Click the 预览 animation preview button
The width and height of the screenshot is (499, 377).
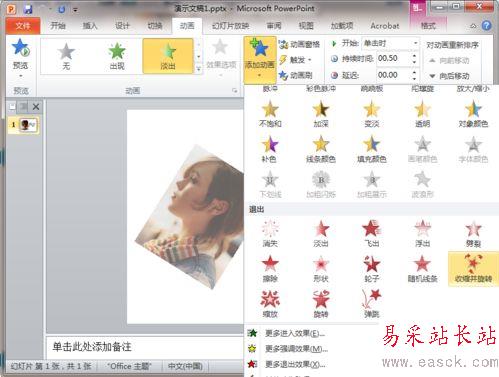(21, 57)
